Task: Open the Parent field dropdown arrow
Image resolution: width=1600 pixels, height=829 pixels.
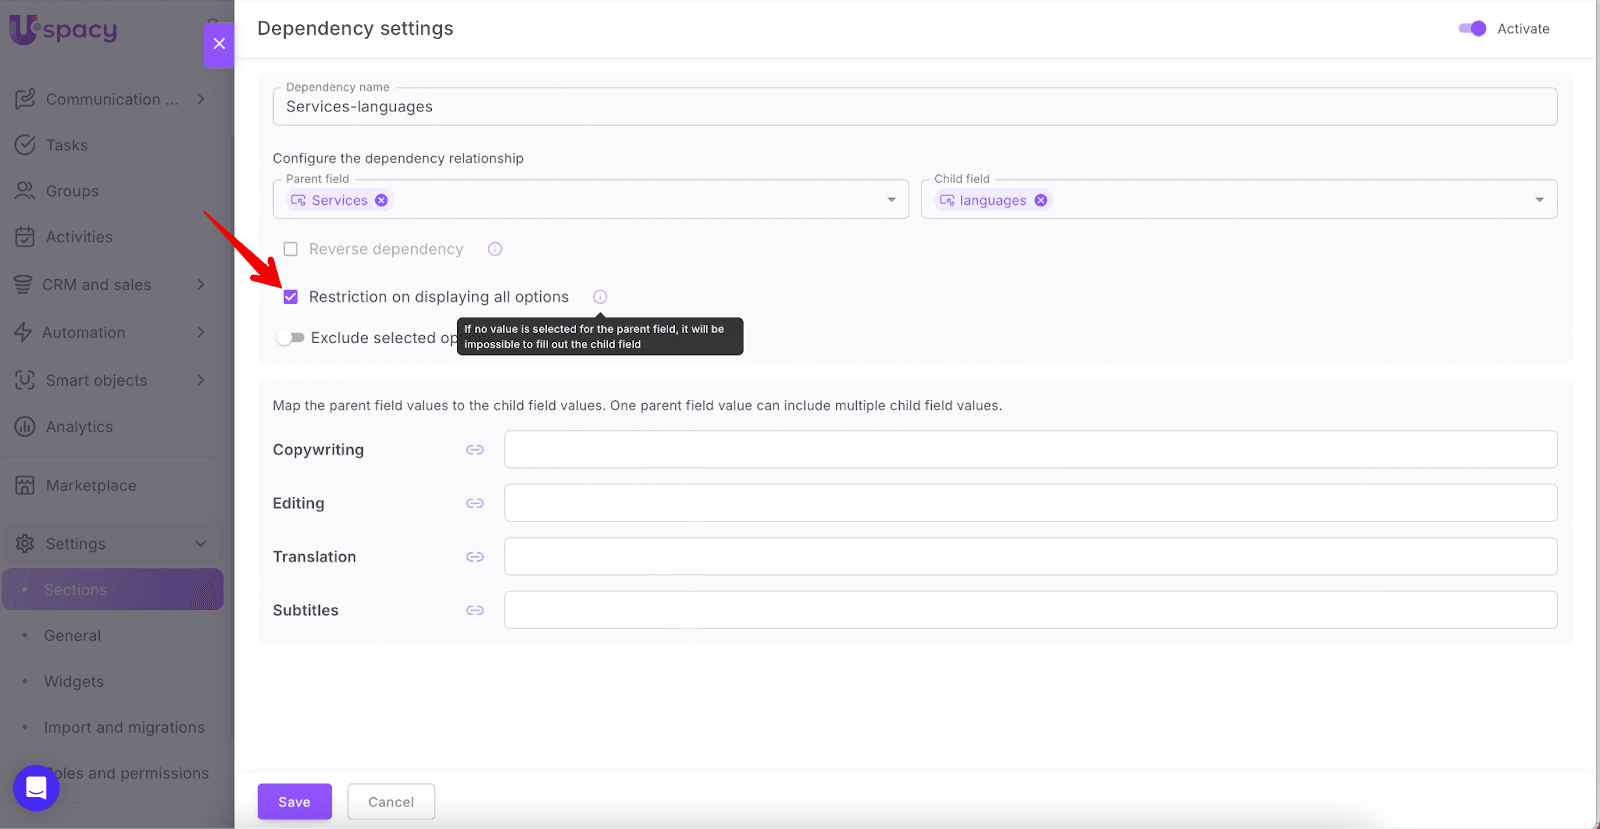Action: tap(891, 200)
